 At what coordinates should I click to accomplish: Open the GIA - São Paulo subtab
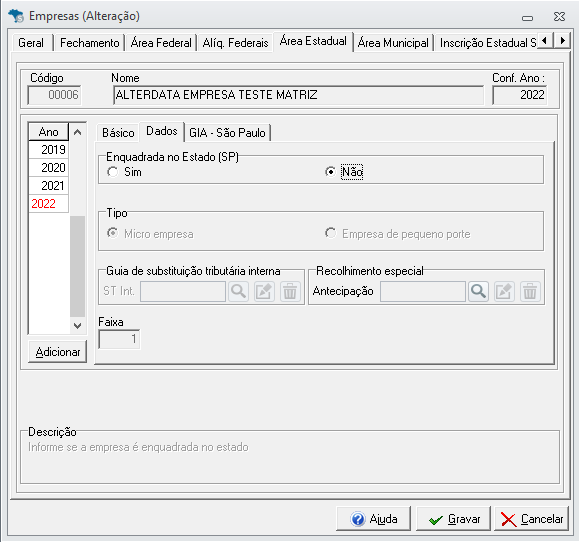(227, 133)
